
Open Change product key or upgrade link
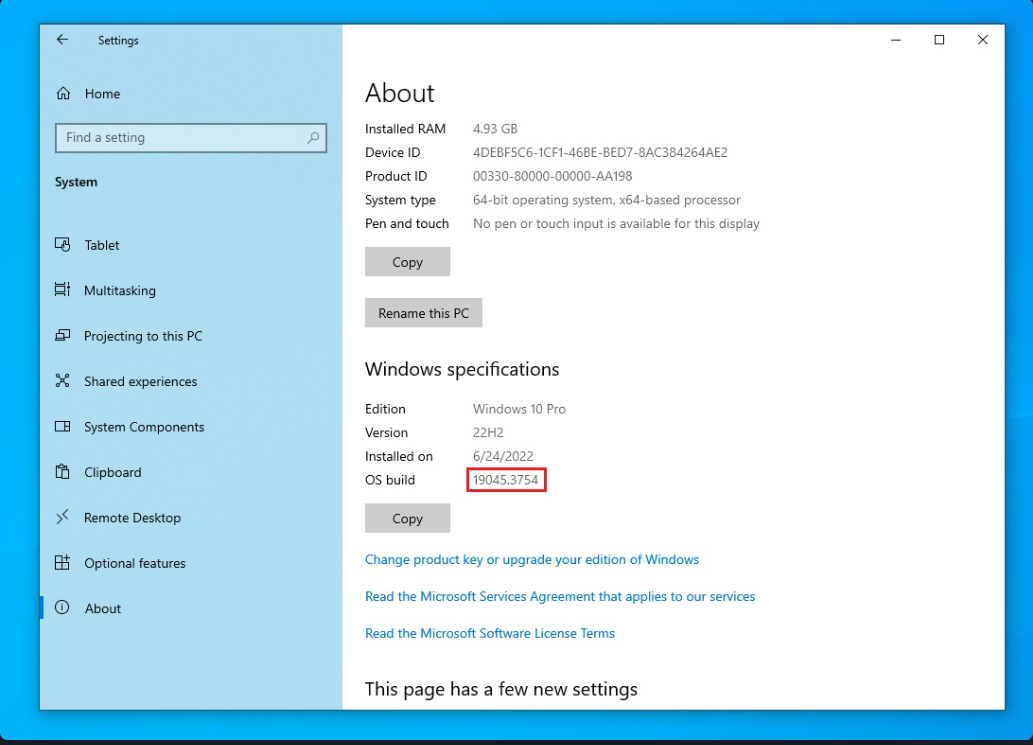click(532, 559)
